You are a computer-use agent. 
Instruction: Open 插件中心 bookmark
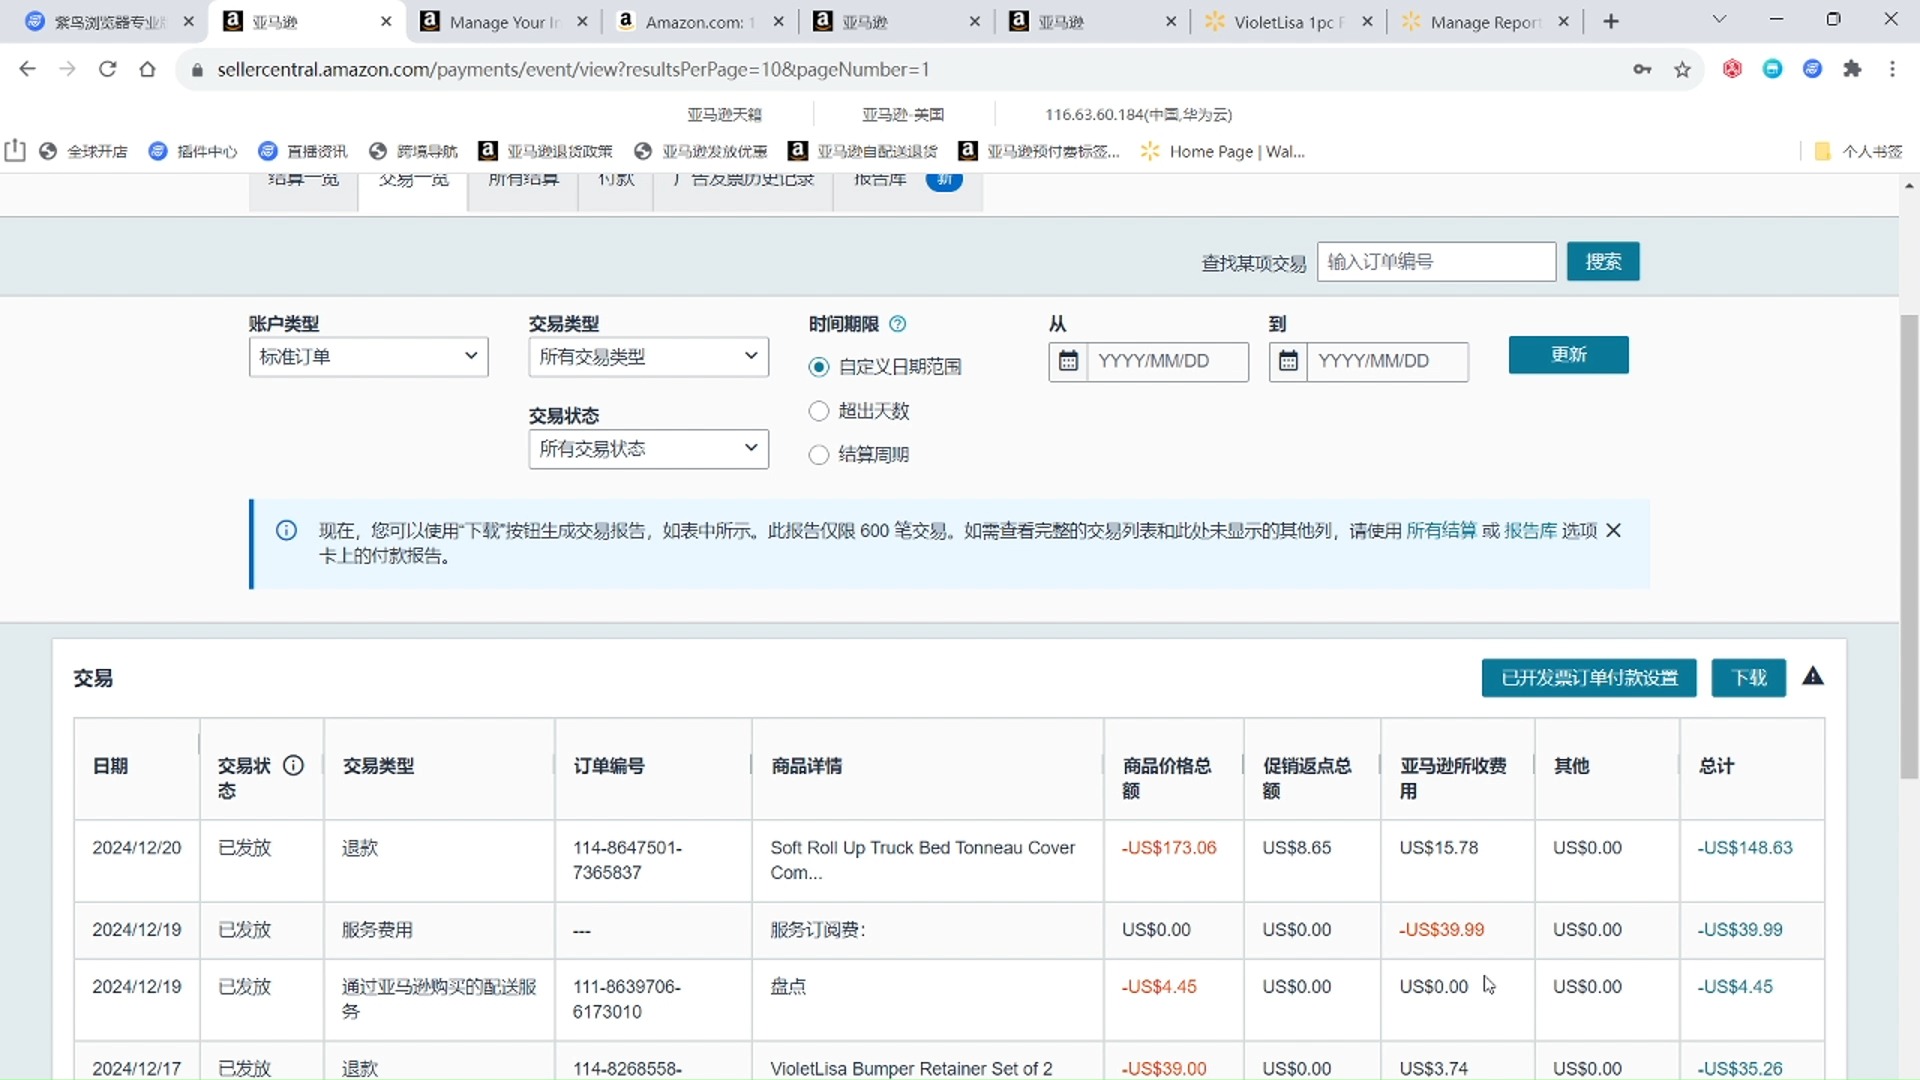coord(193,151)
